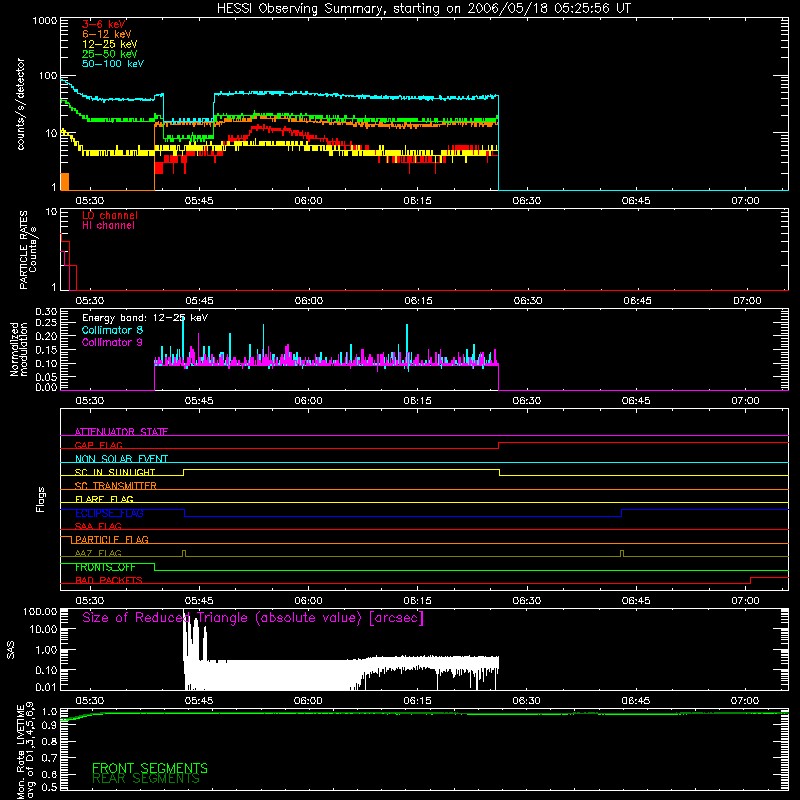800x800 pixels.
Task: Click the 'Energy band: 12-25 keV' label
Action: (x=145, y=318)
